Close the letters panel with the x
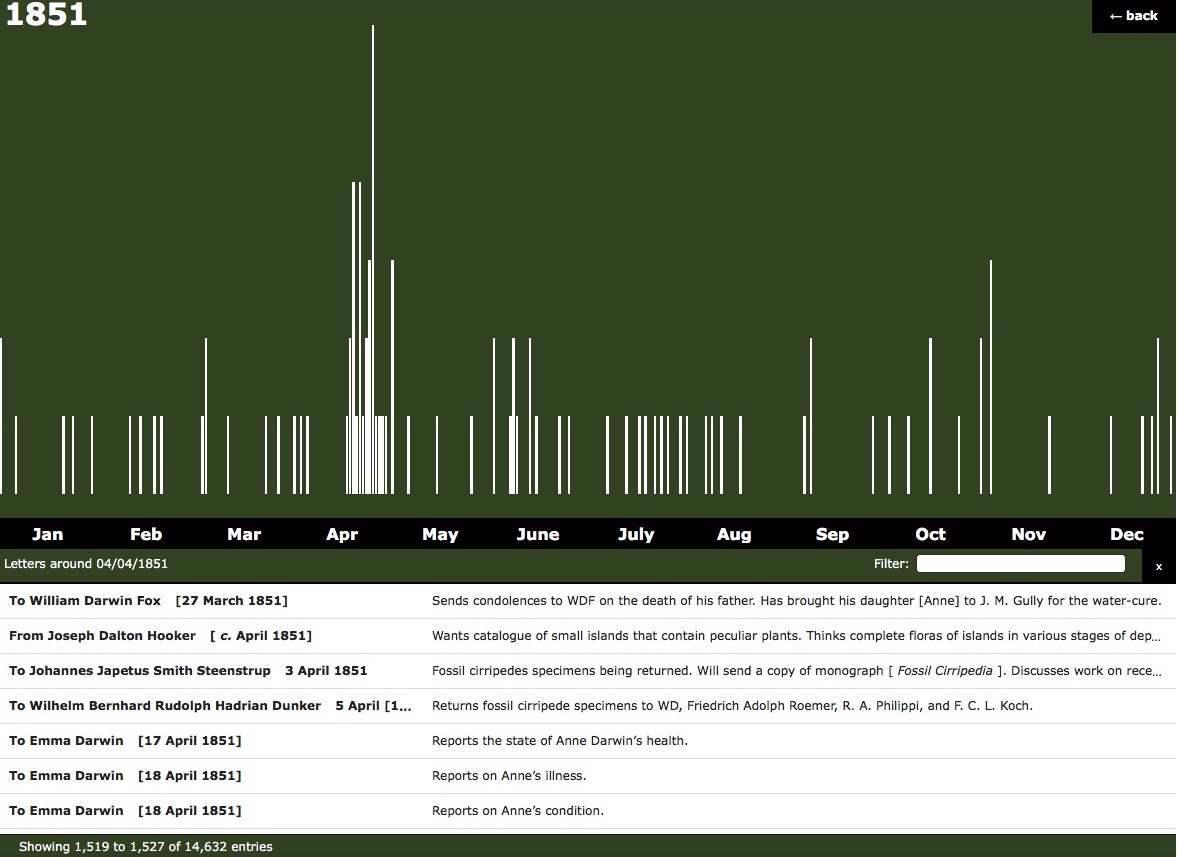The height and width of the screenshot is (857, 1177). click(1158, 566)
